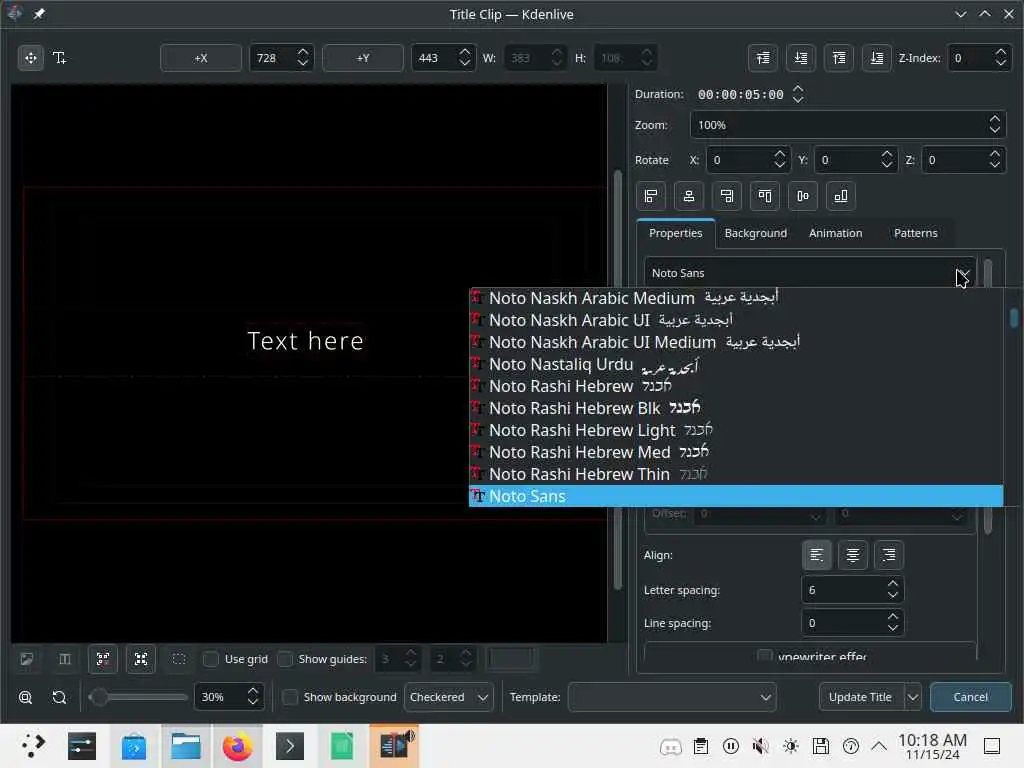Enable the Use grid checkbox
The width and height of the screenshot is (1024, 768).
tap(211, 659)
